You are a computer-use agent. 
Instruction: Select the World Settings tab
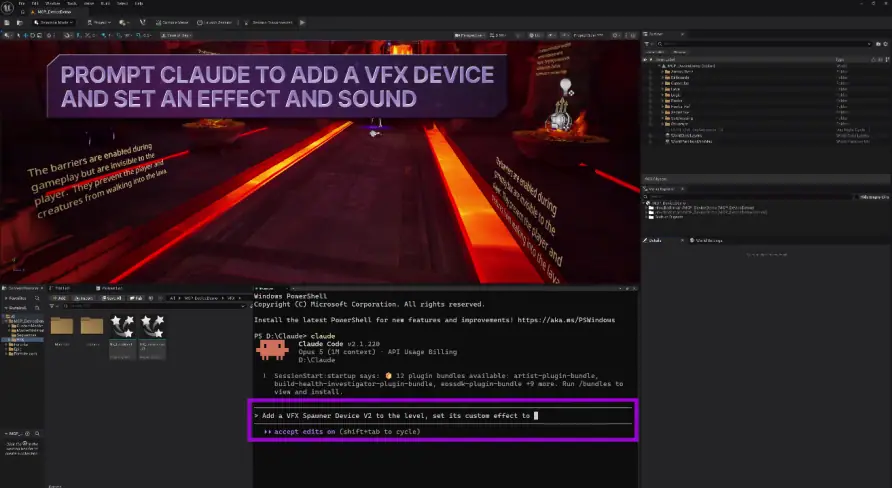pyautogui.click(x=707, y=240)
